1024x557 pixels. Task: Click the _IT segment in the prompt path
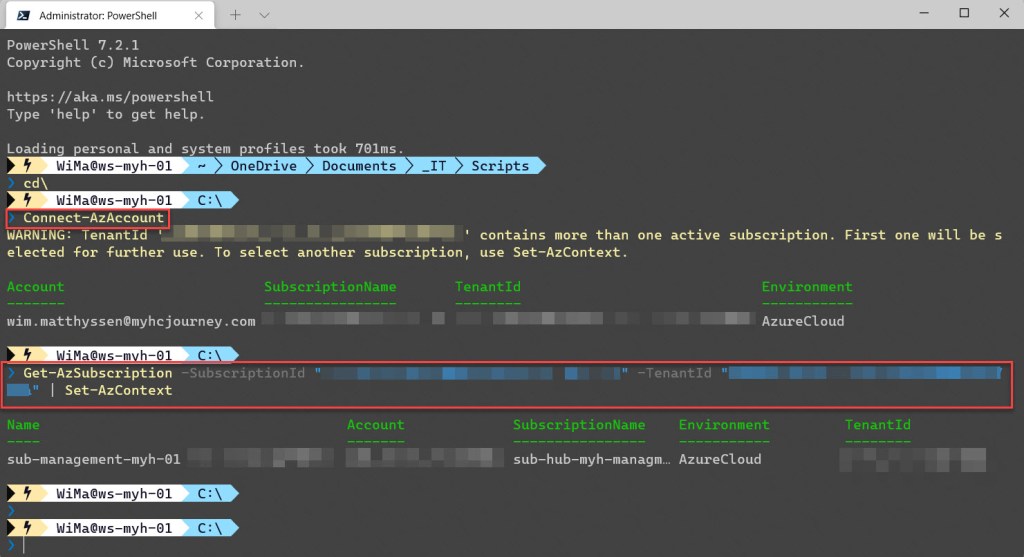coord(434,166)
